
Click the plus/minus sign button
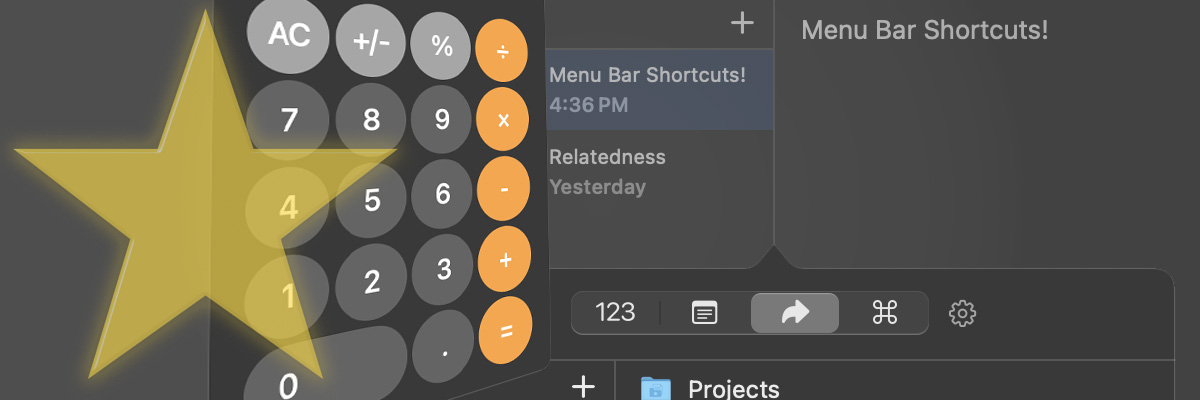(371, 44)
